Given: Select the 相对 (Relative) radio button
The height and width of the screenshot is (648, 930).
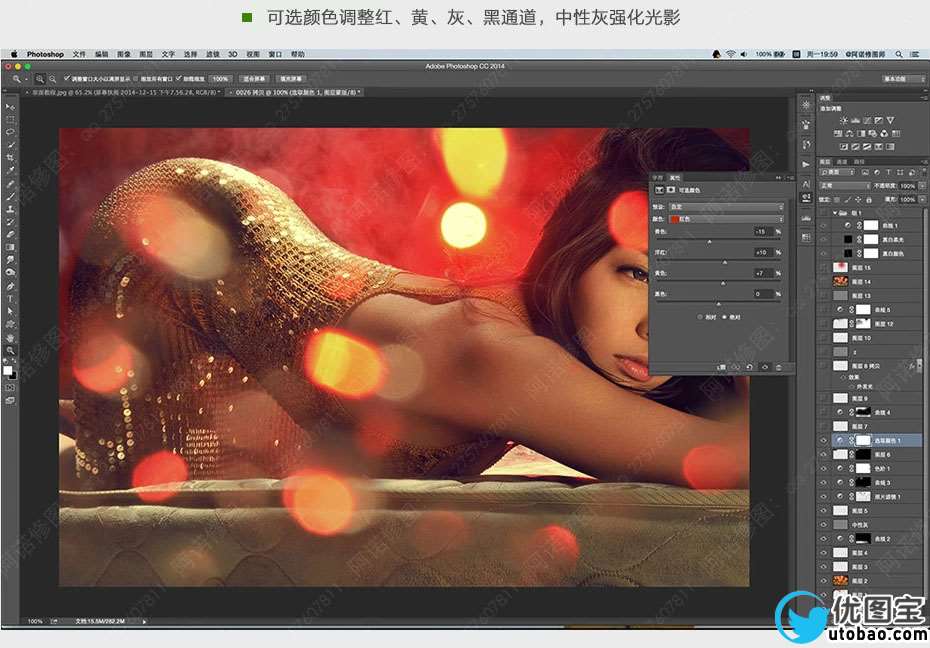Looking at the screenshot, I should point(700,317).
